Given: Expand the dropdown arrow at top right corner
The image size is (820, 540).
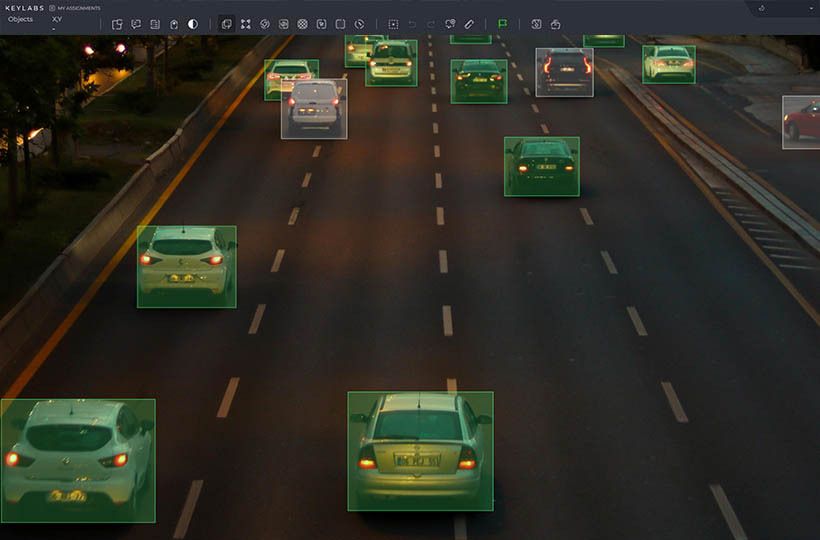Looking at the screenshot, I should (x=811, y=9).
